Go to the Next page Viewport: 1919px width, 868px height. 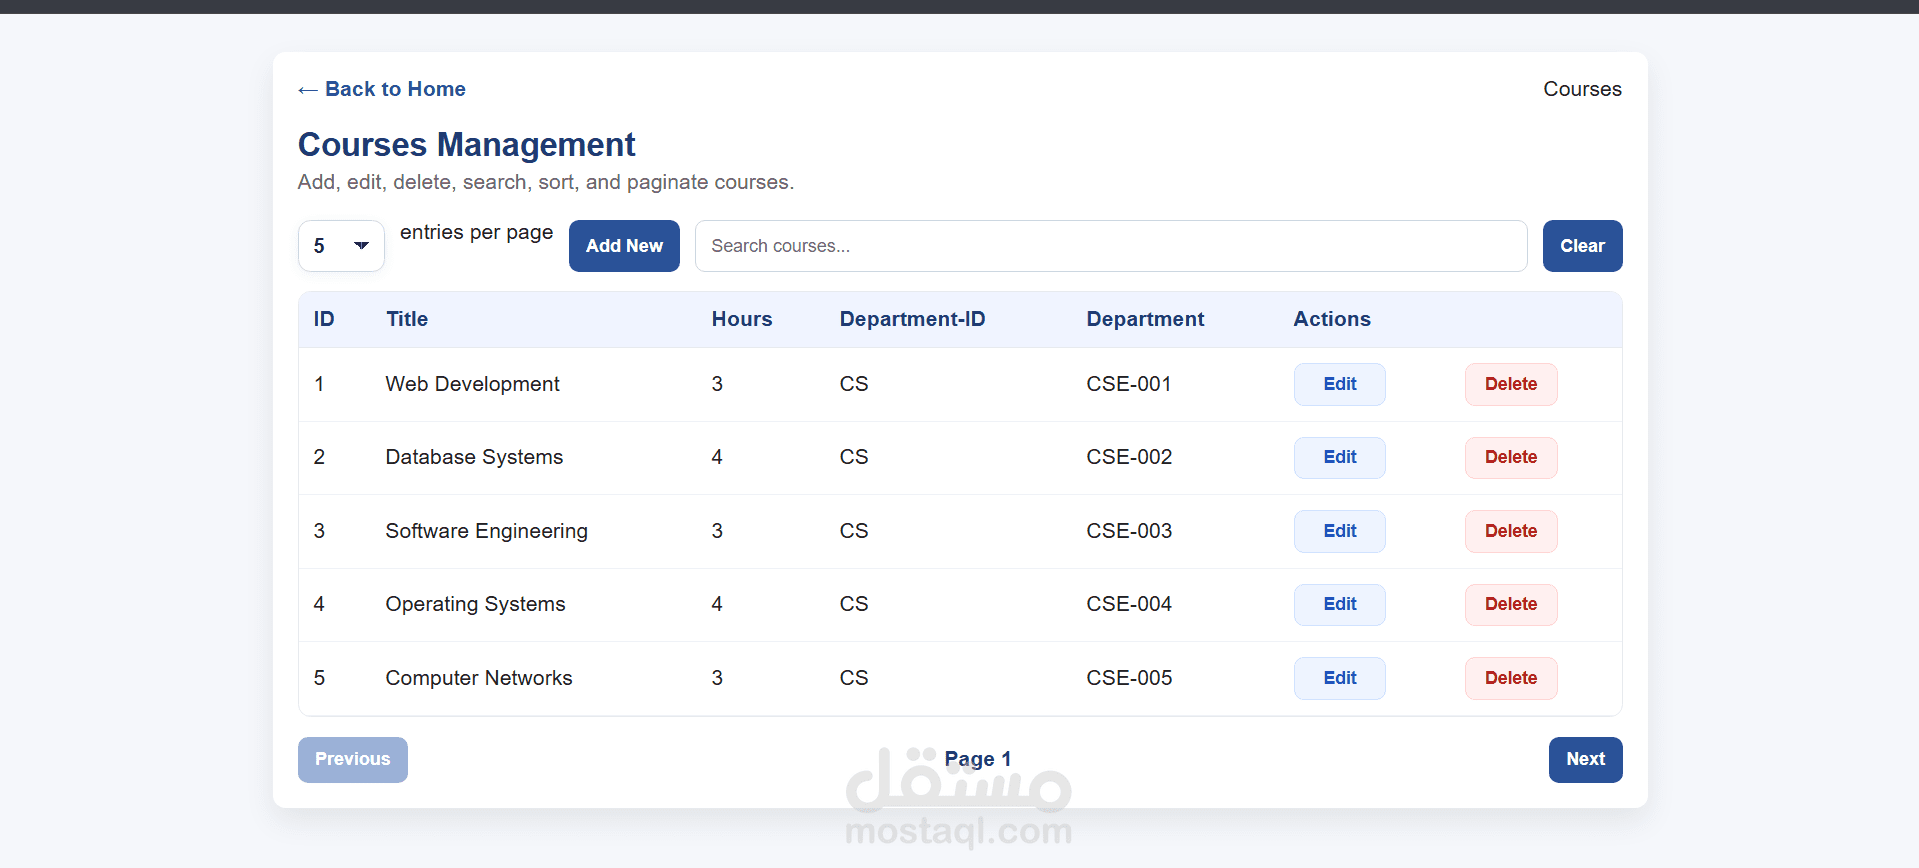pyautogui.click(x=1585, y=759)
